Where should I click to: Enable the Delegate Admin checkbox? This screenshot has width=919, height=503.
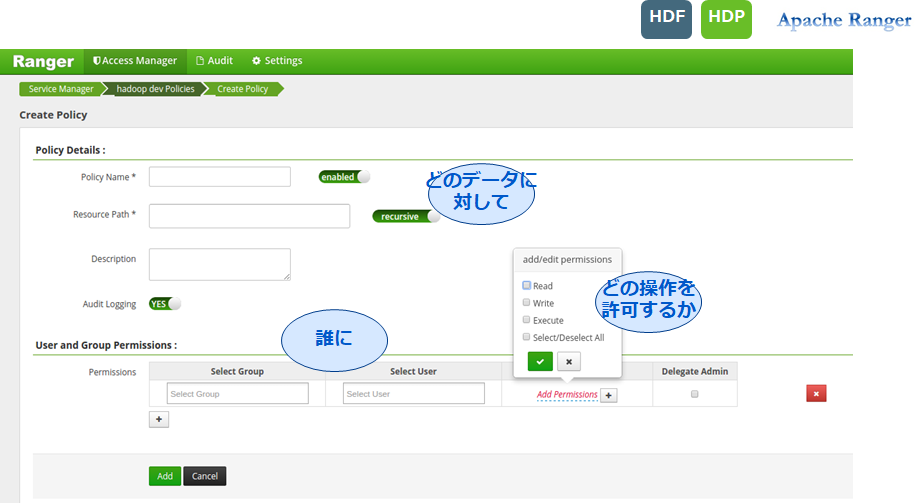tap(694, 394)
